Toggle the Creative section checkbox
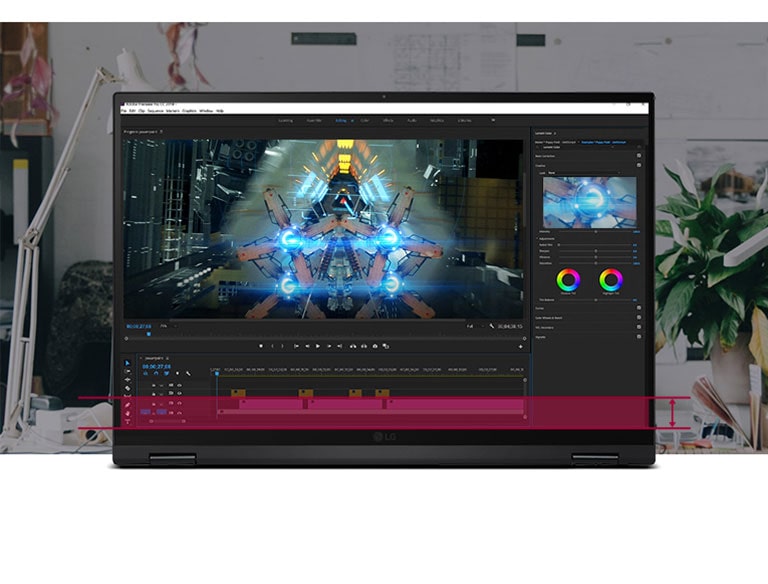Viewport: 768px width, 584px height. click(639, 166)
